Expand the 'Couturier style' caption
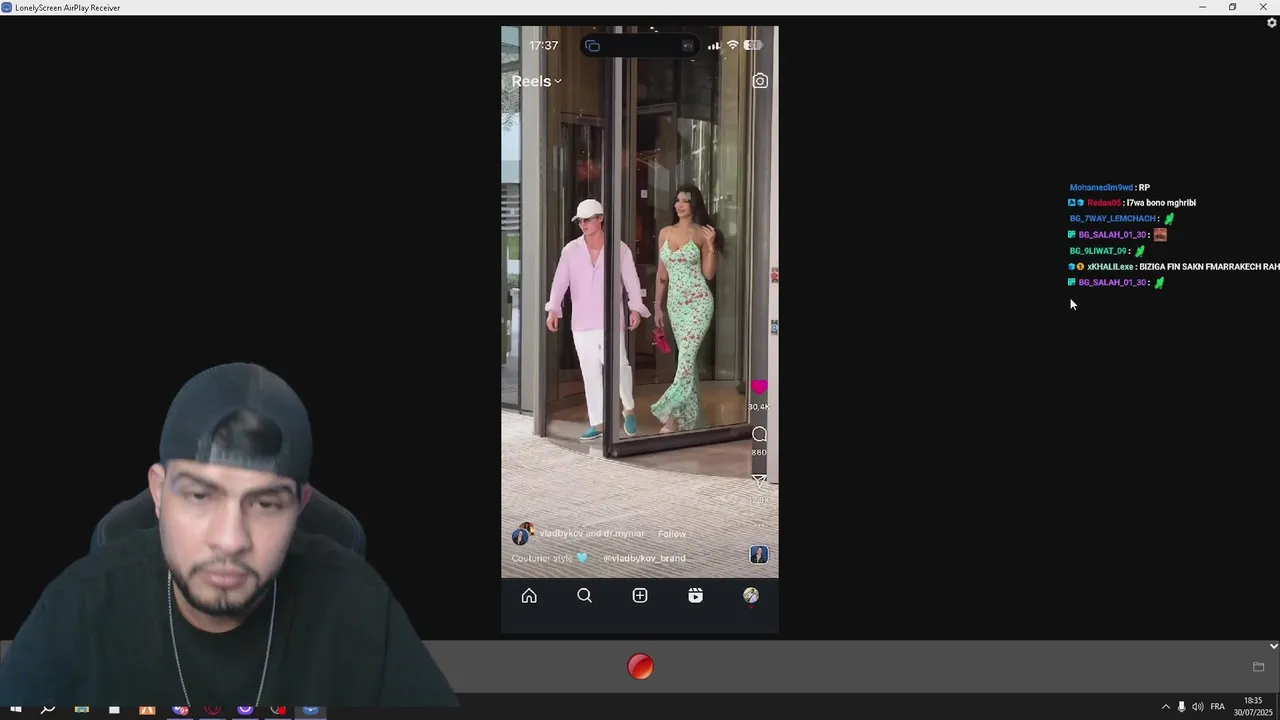This screenshot has height=720, width=1280. point(549,558)
